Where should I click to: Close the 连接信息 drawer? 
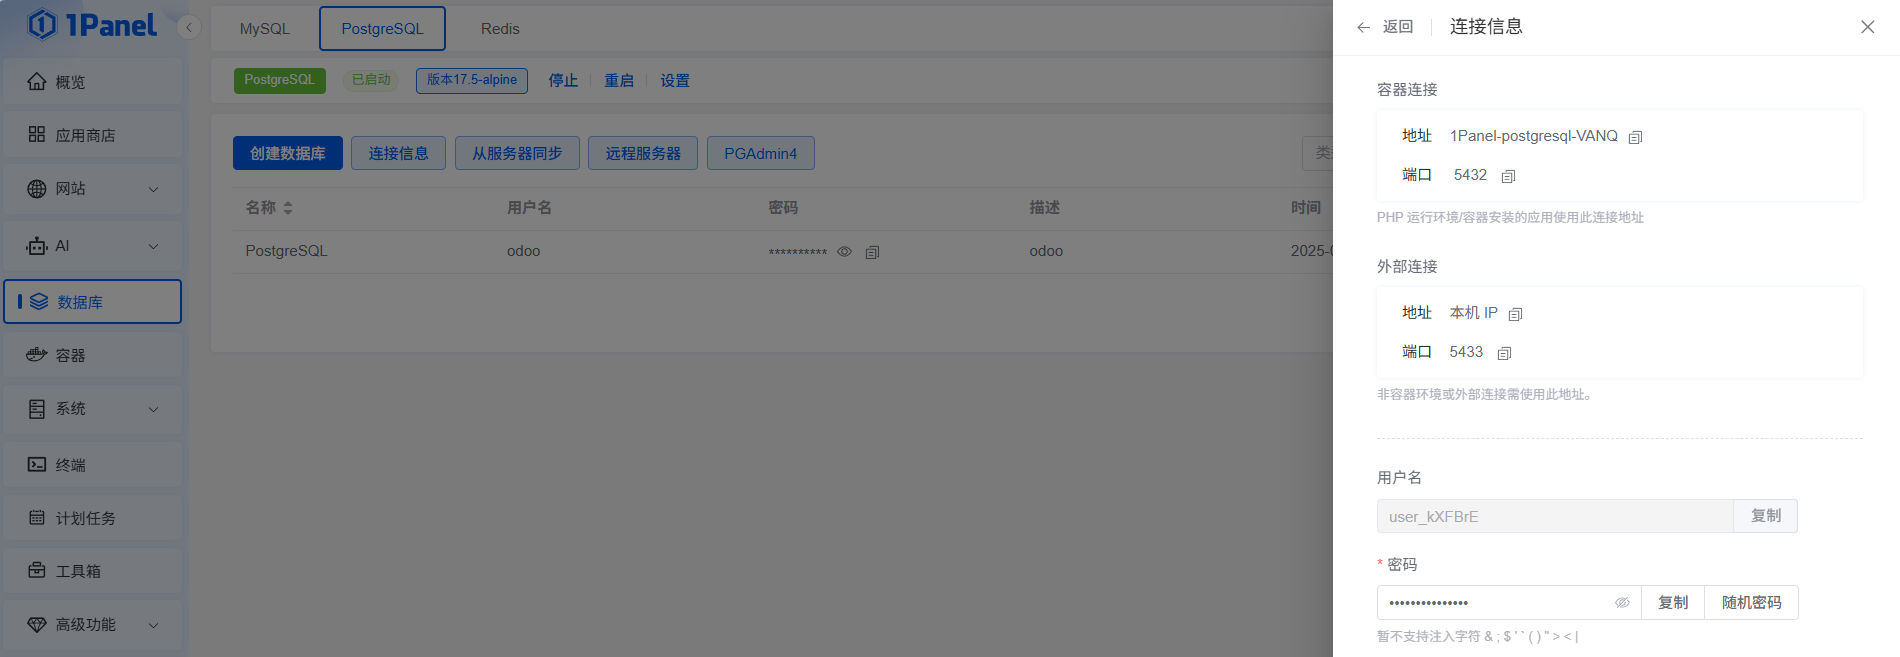tap(1867, 27)
